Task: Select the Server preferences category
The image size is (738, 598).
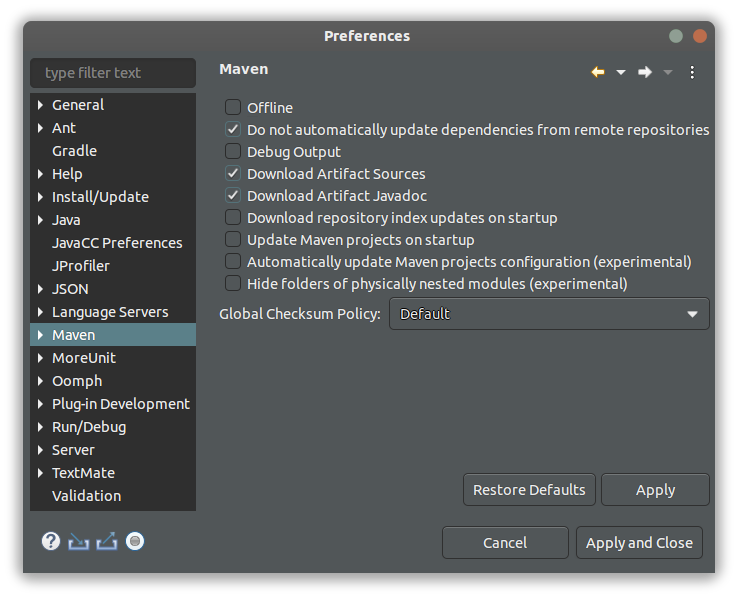Action: (x=73, y=450)
